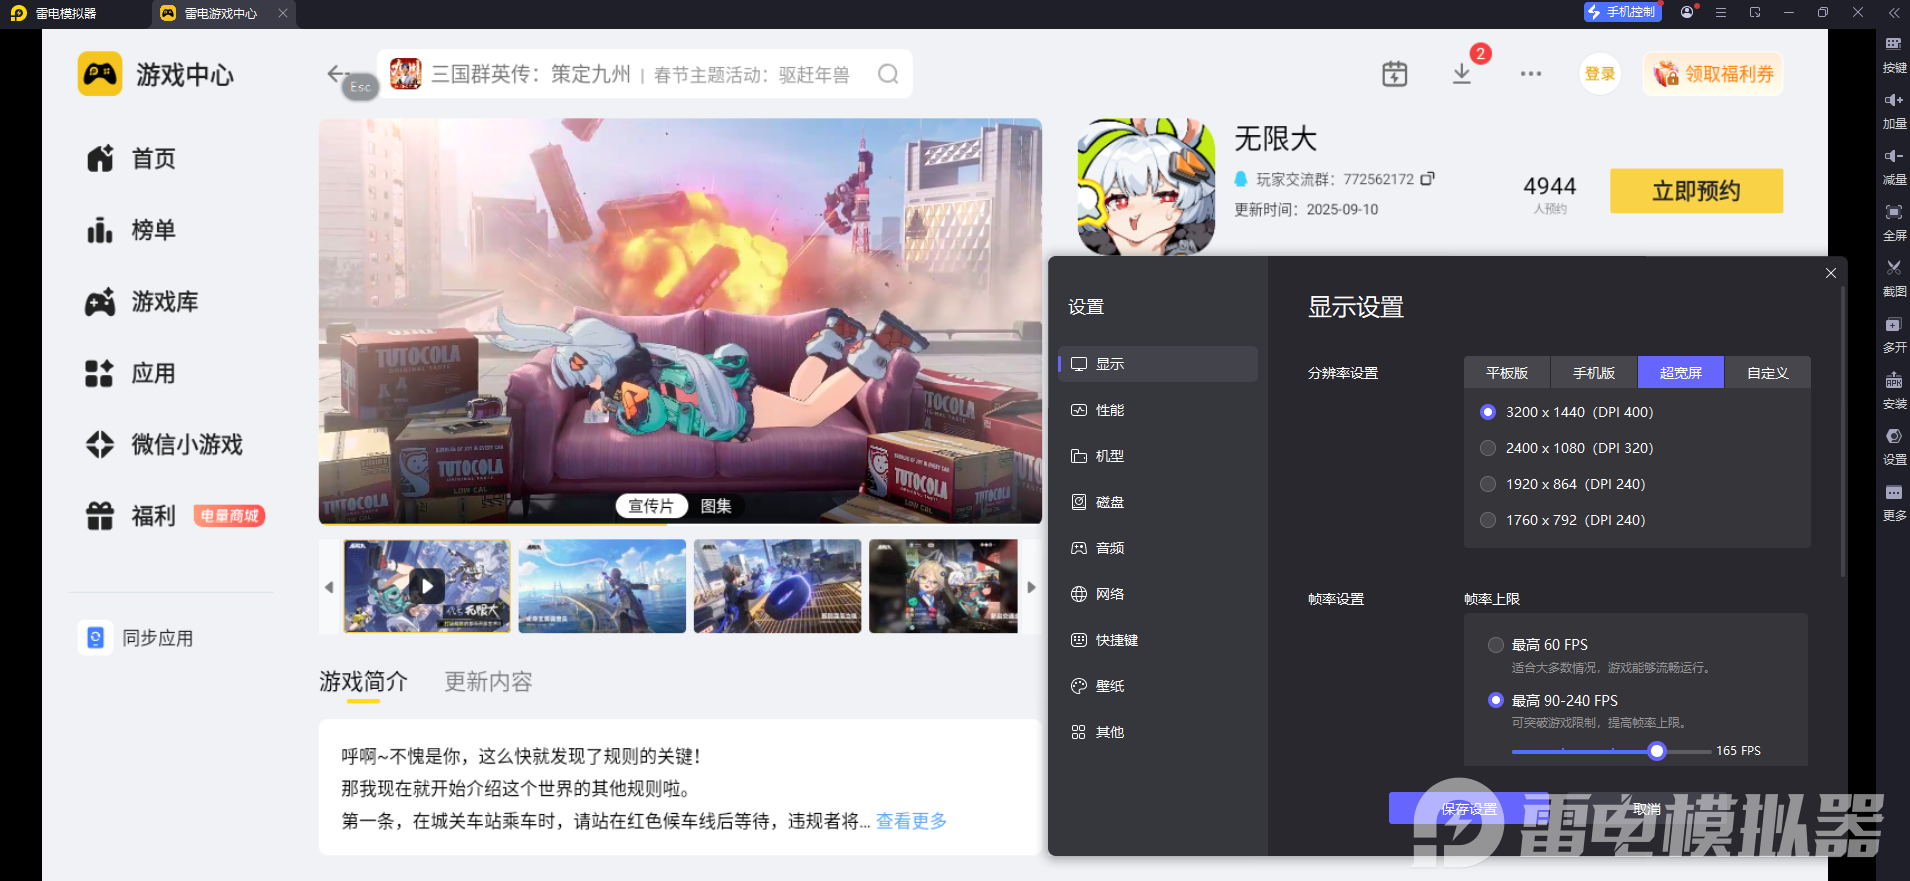The image size is (1910, 881).
Task: Open the 快捷键 settings category
Action: pos(1158,640)
